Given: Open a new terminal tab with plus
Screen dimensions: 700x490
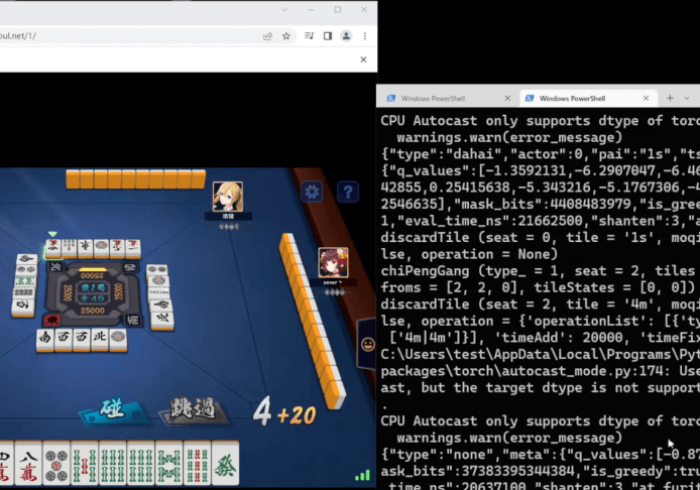Looking at the screenshot, I should pyautogui.click(x=670, y=98).
